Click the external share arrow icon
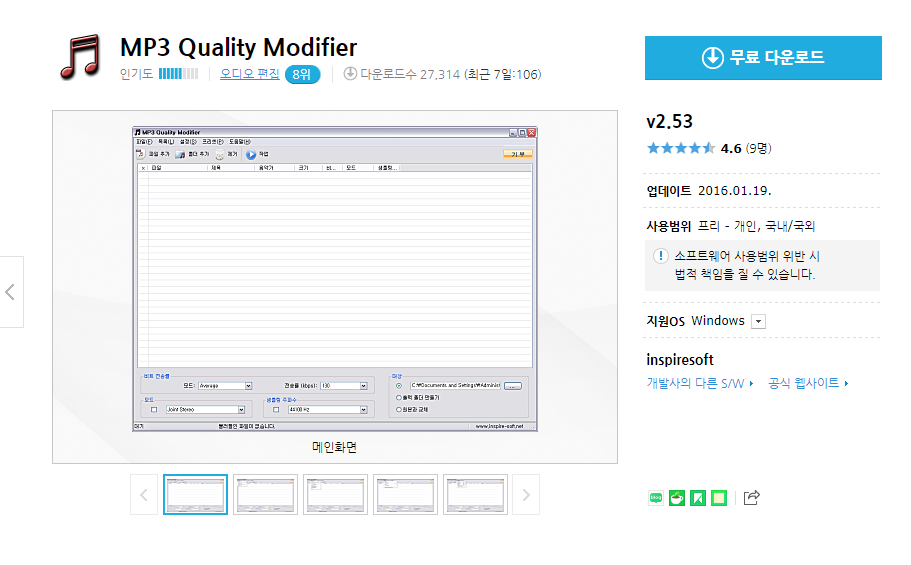Image resolution: width=911 pixels, height=565 pixels. (x=751, y=498)
